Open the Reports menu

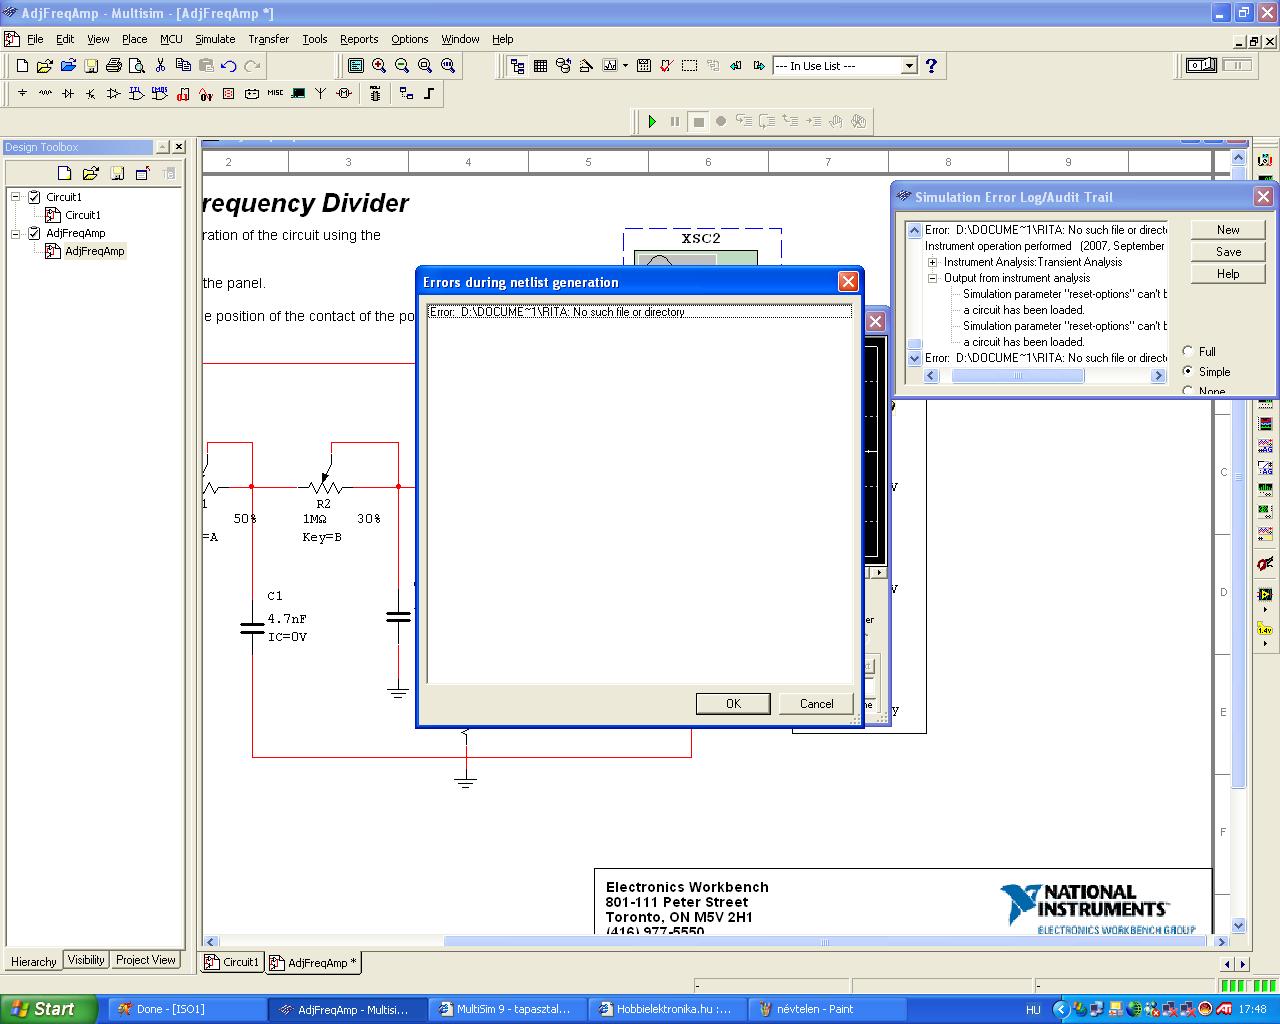point(359,39)
